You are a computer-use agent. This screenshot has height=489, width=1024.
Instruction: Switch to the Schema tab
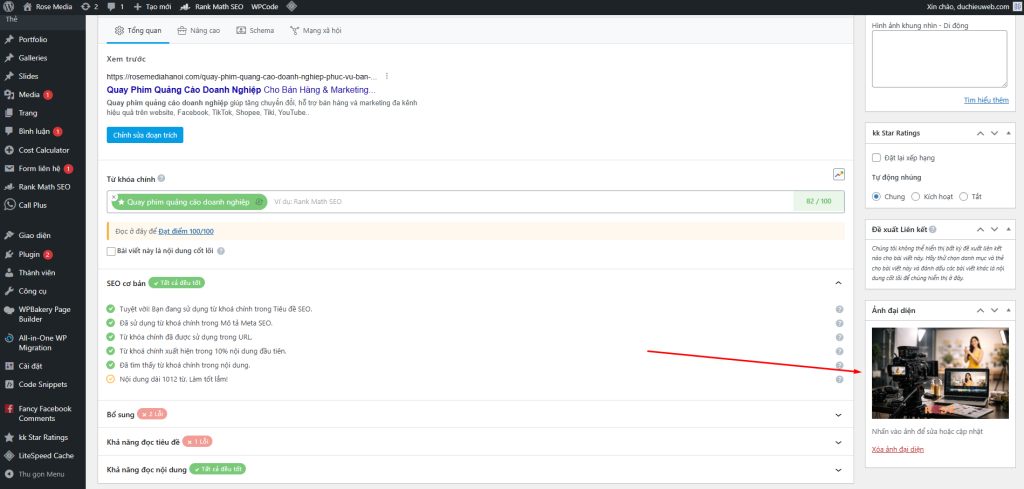pyautogui.click(x=255, y=31)
